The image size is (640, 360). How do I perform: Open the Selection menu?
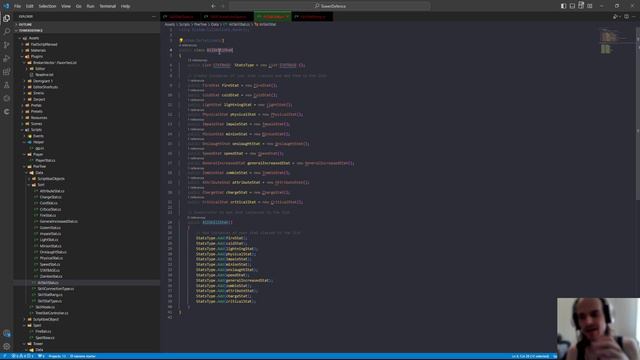[47, 6]
